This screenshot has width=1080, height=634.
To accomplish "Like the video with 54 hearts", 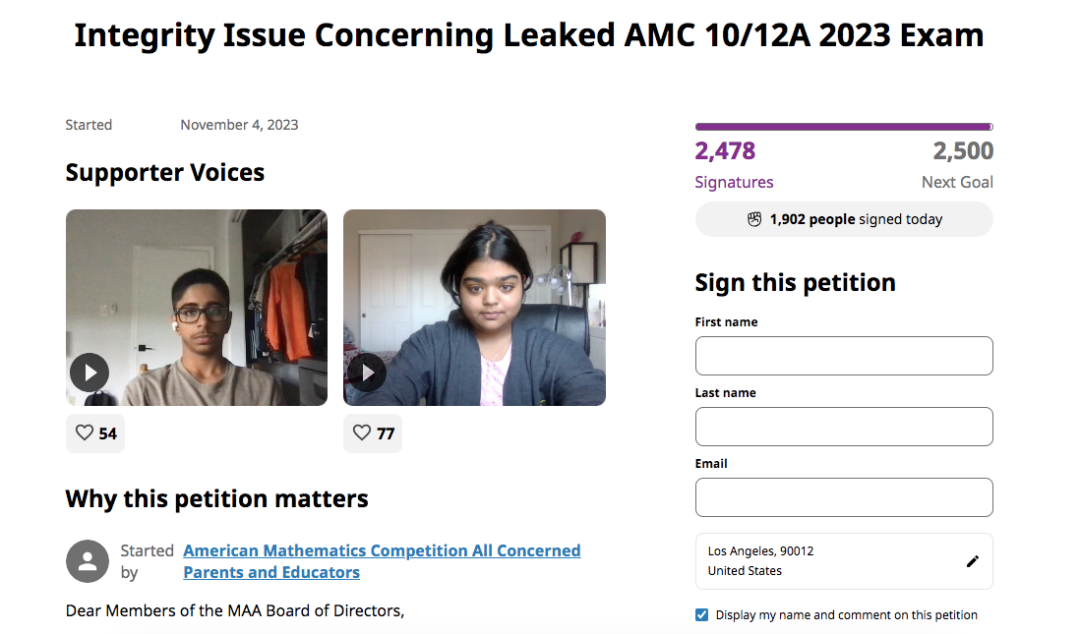I will click(x=95, y=433).
